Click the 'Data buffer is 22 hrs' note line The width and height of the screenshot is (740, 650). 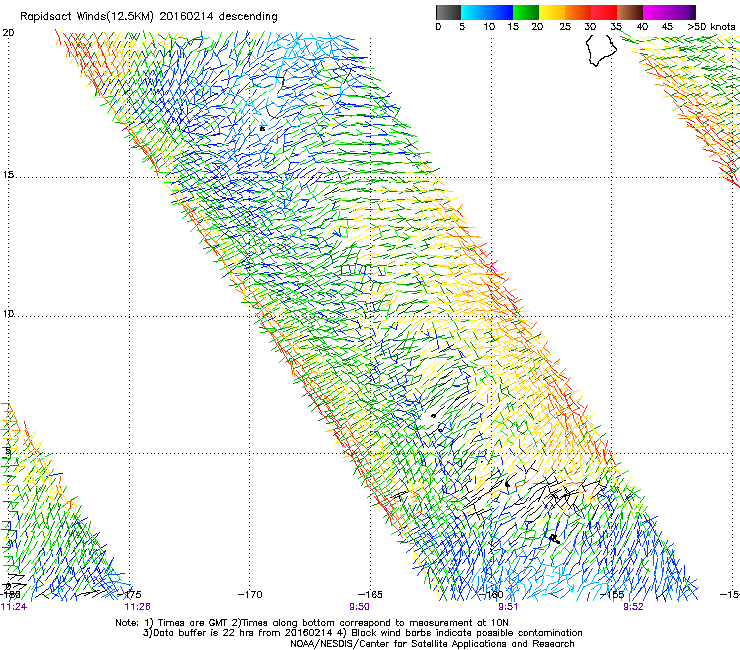point(362,633)
